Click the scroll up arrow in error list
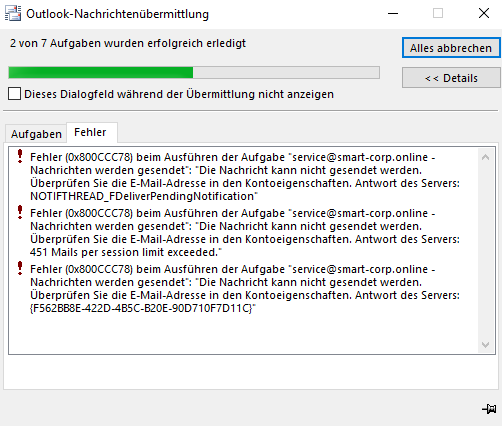This screenshot has height=426, width=502. [x=486, y=157]
